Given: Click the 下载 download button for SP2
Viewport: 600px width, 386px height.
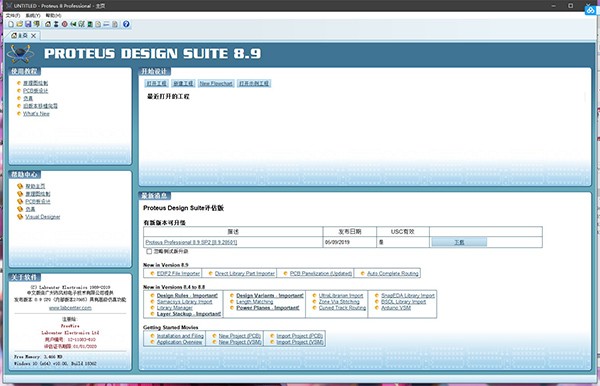Looking at the screenshot, I should [459, 242].
